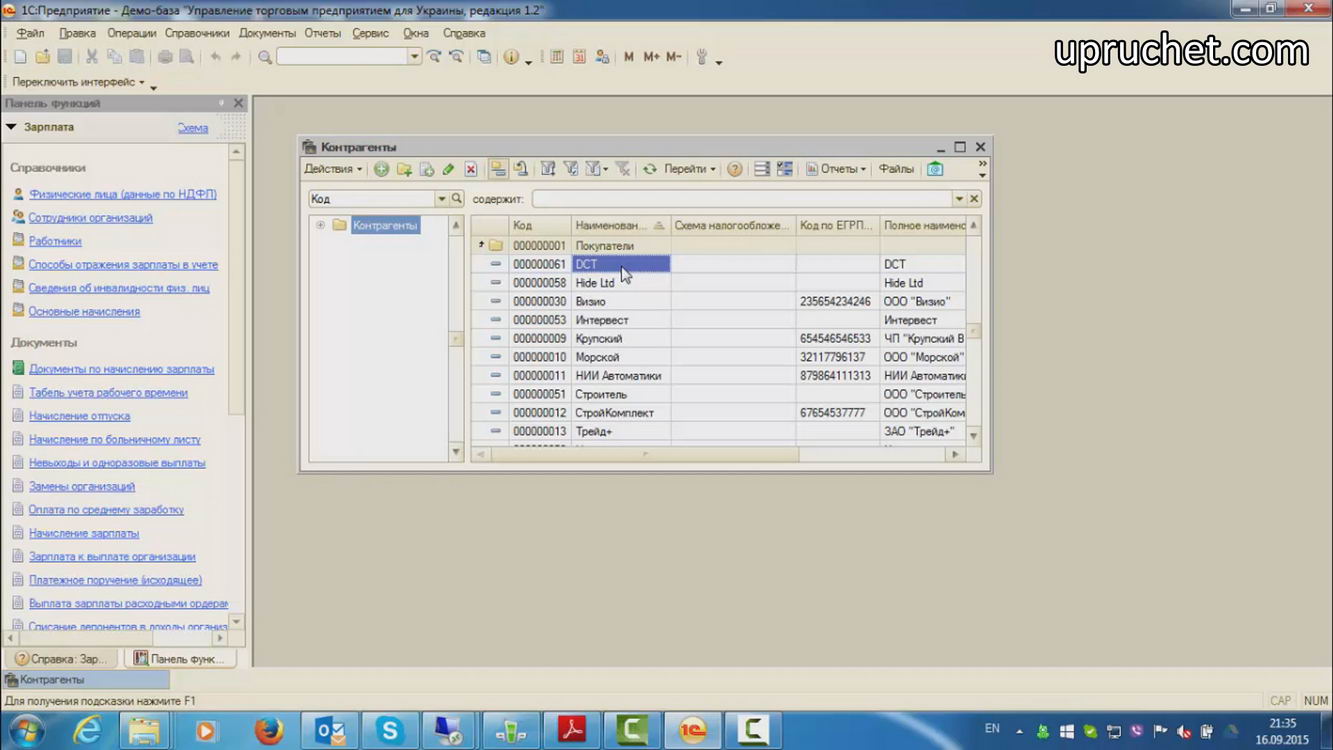1333x750 pixels.
Task: Open the Сервис menu
Action: point(370,33)
